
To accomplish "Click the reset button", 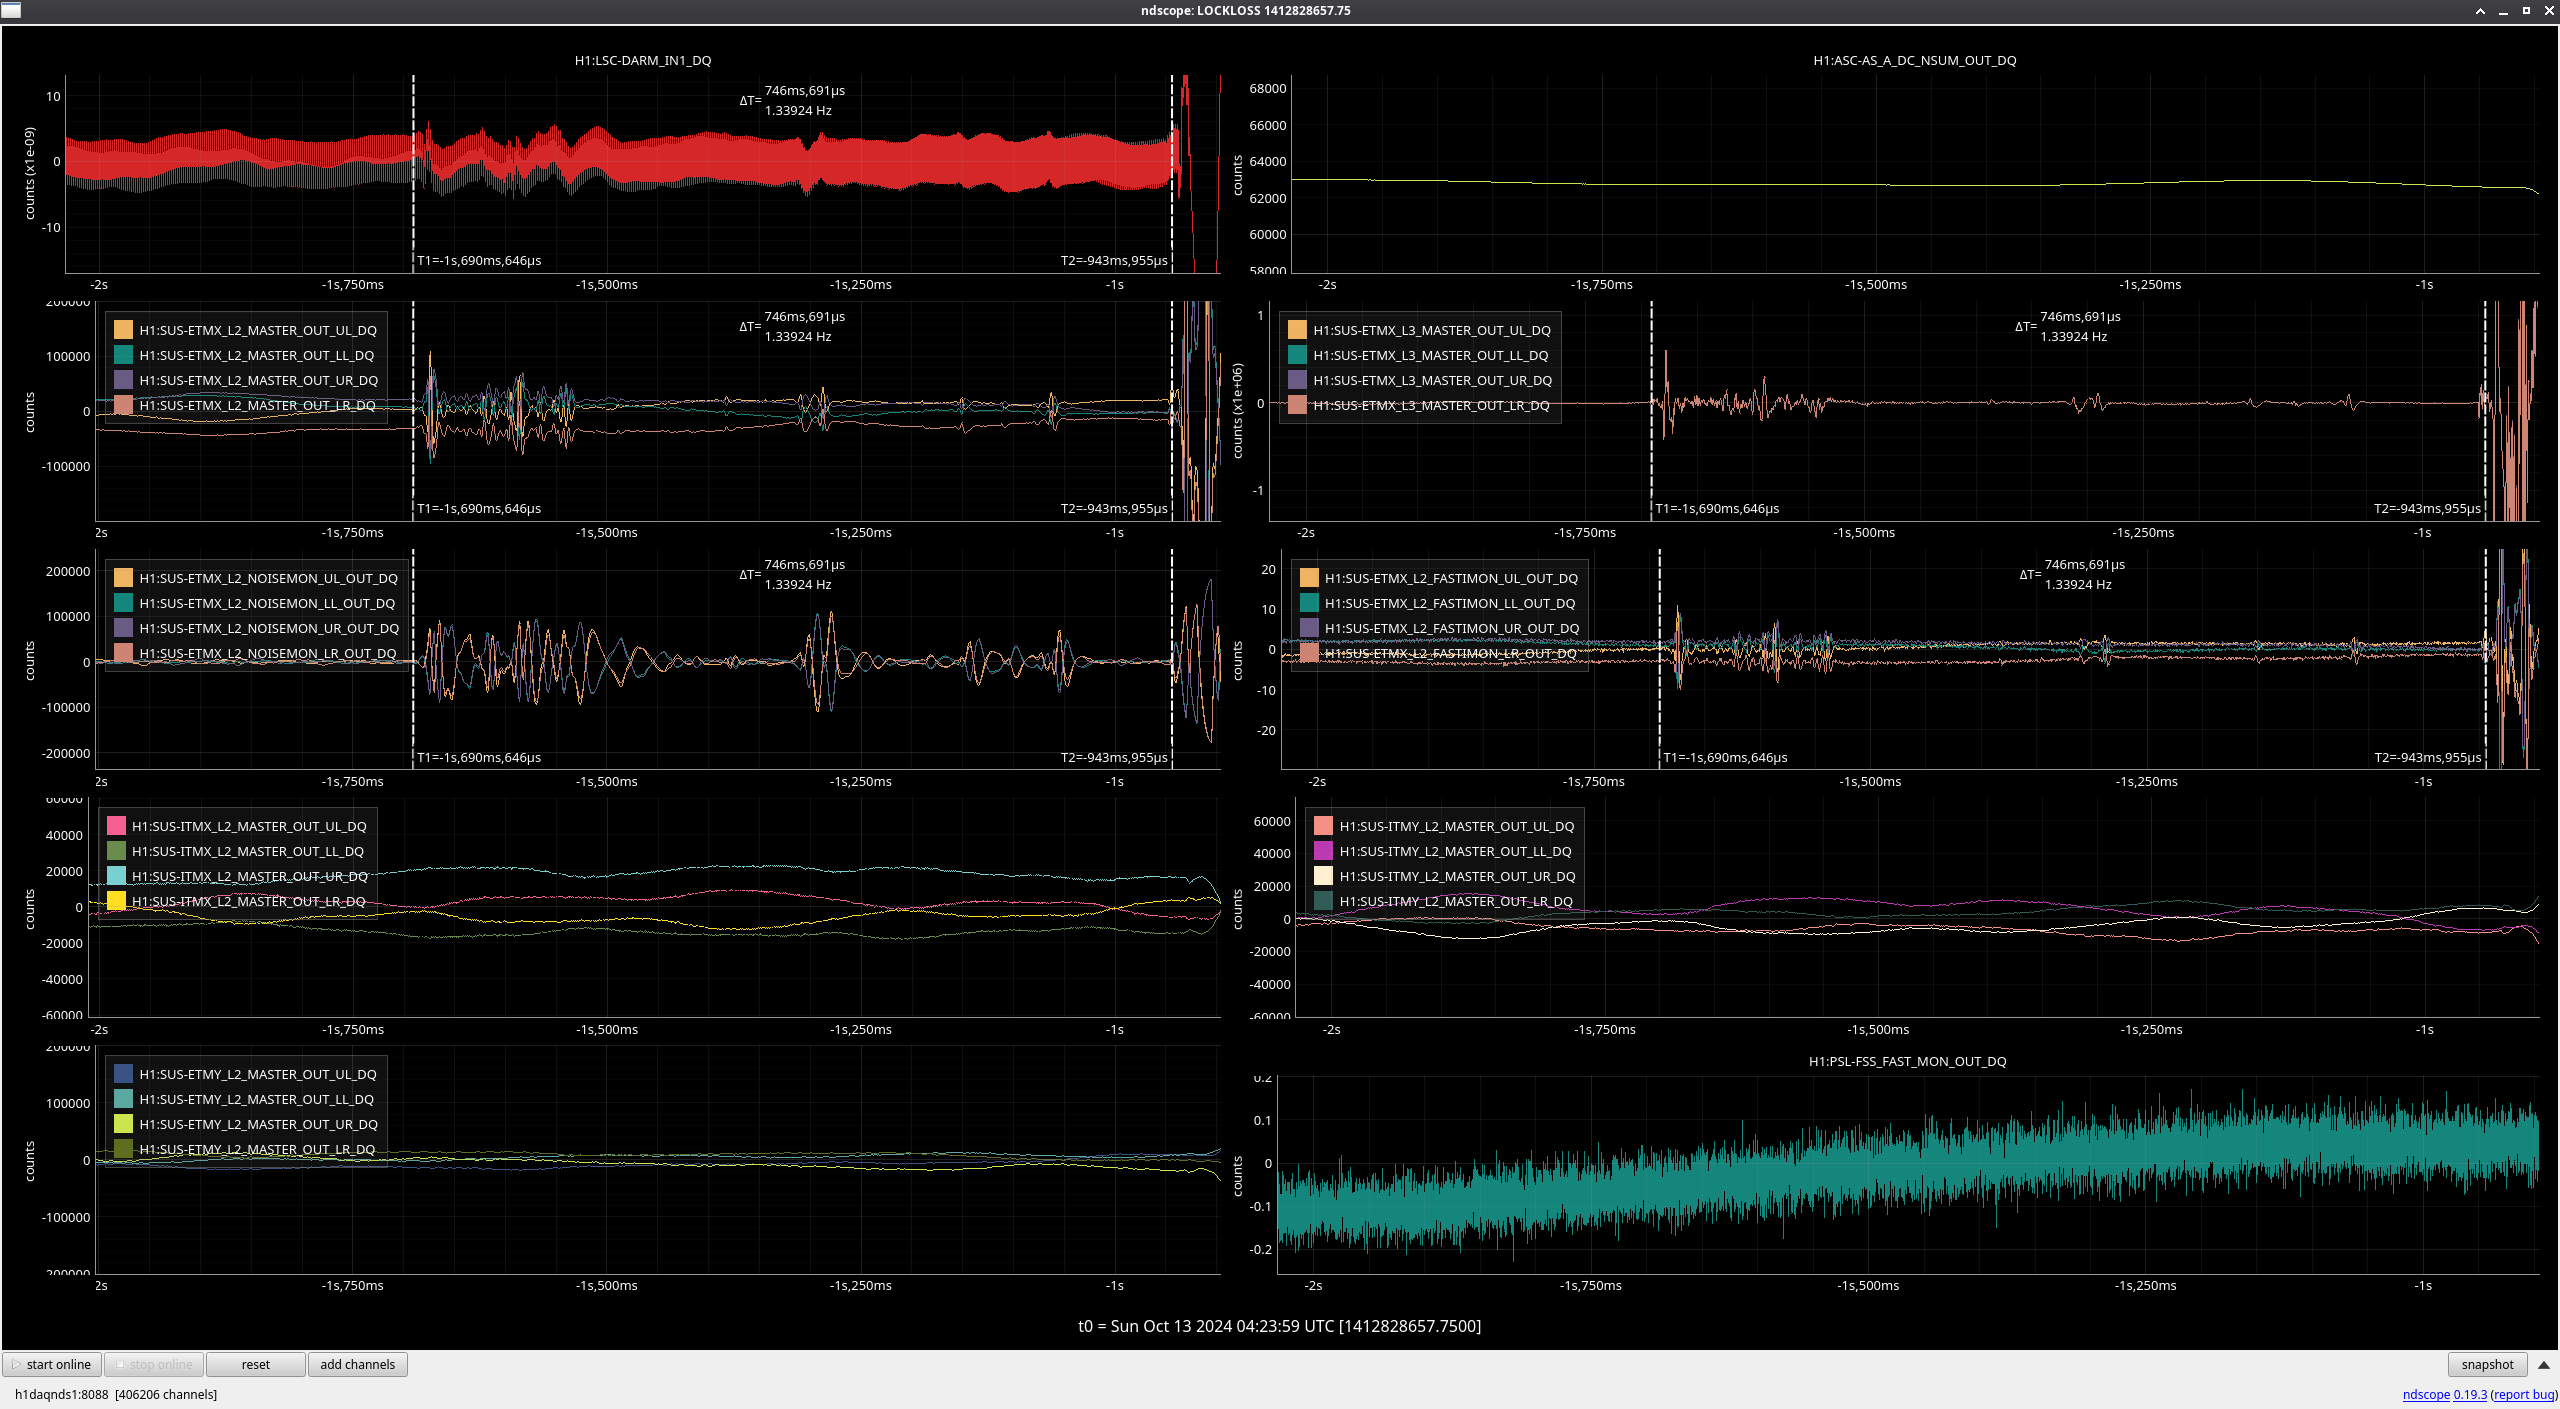I will click(255, 1364).
